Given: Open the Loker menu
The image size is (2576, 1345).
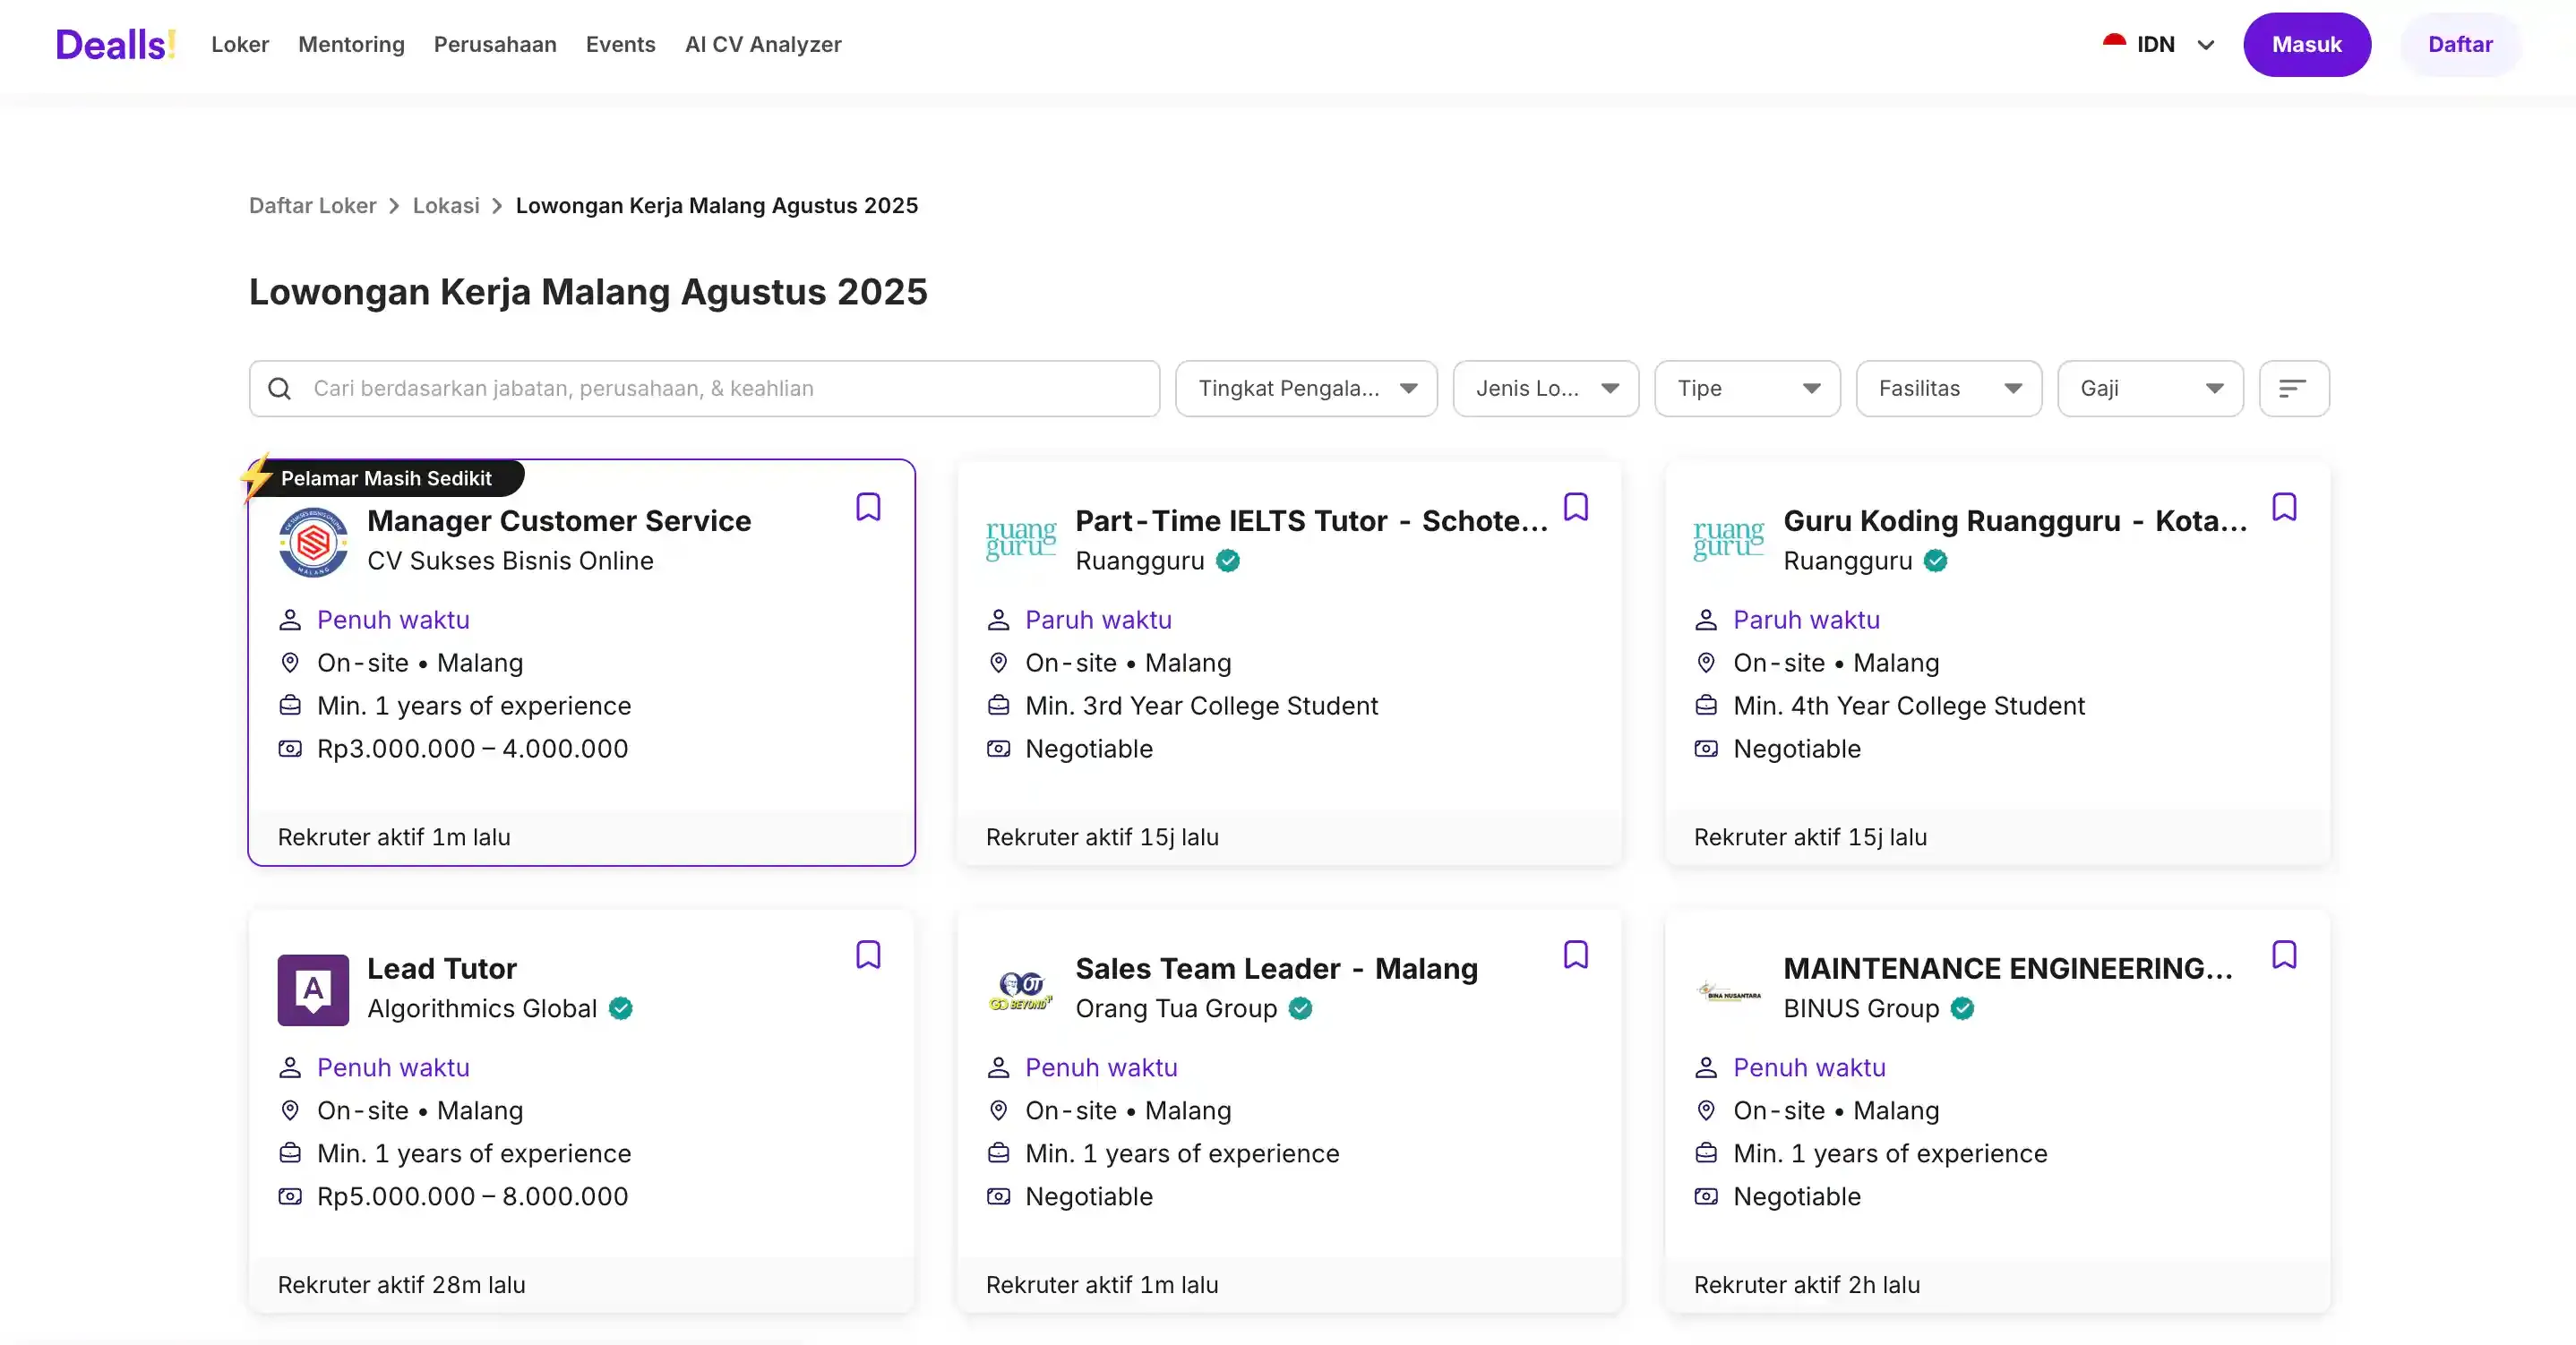Looking at the screenshot, I should [240, 44].
